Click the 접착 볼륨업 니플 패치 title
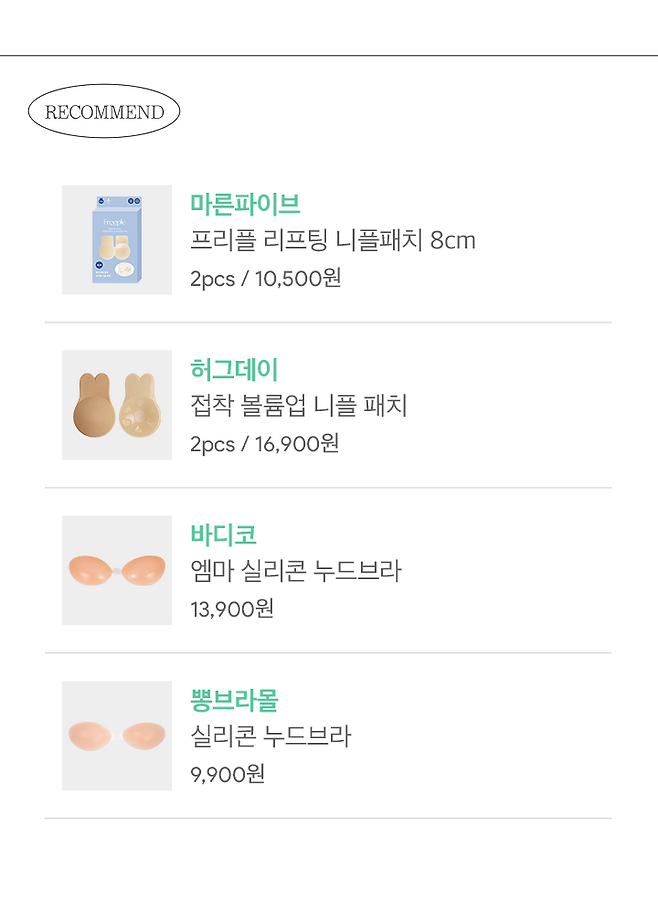The image size is (658, 910). pyautogui.click(x=299, y=406)
